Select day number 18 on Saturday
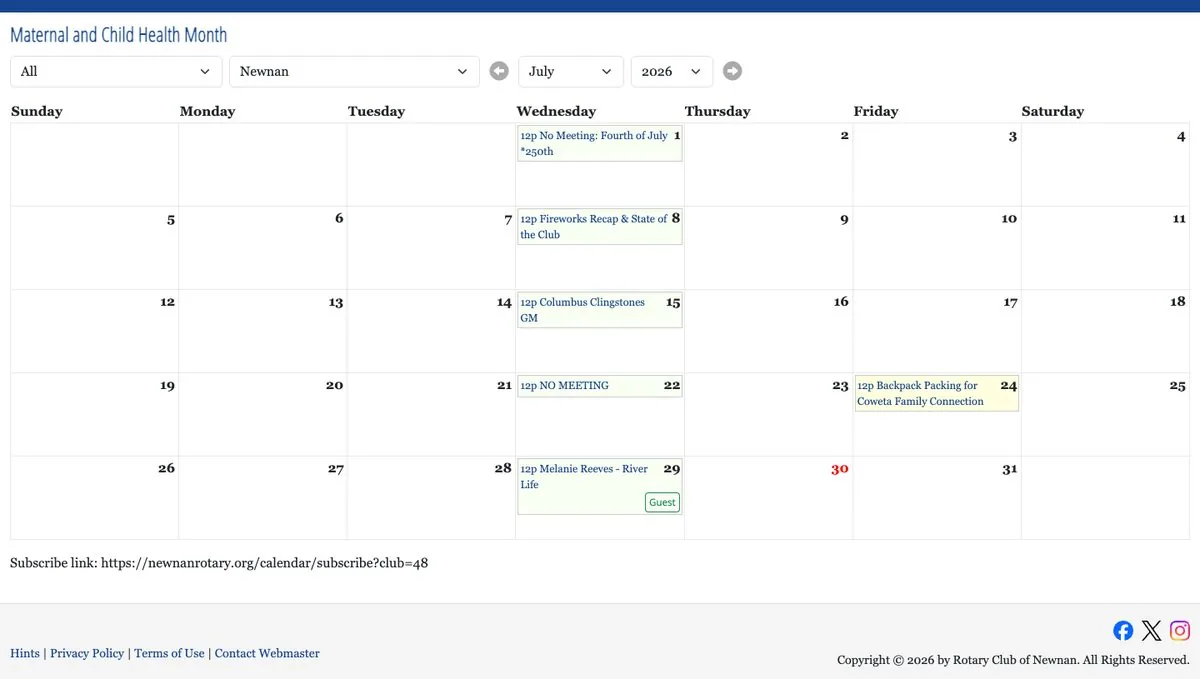 (1178, 302)
